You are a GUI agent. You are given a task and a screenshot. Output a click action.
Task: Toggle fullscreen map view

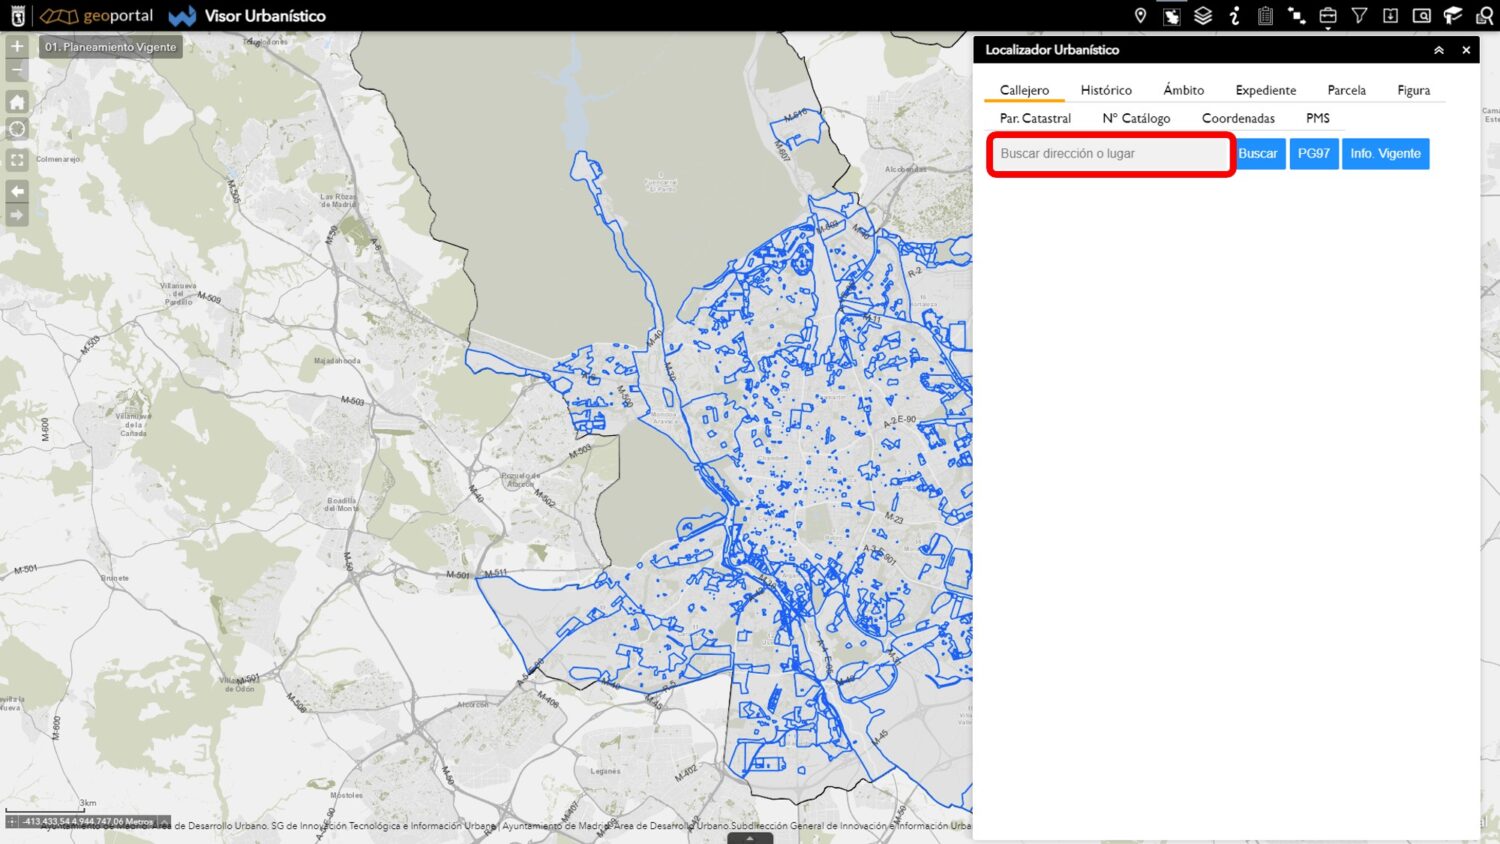click(17, 160)
